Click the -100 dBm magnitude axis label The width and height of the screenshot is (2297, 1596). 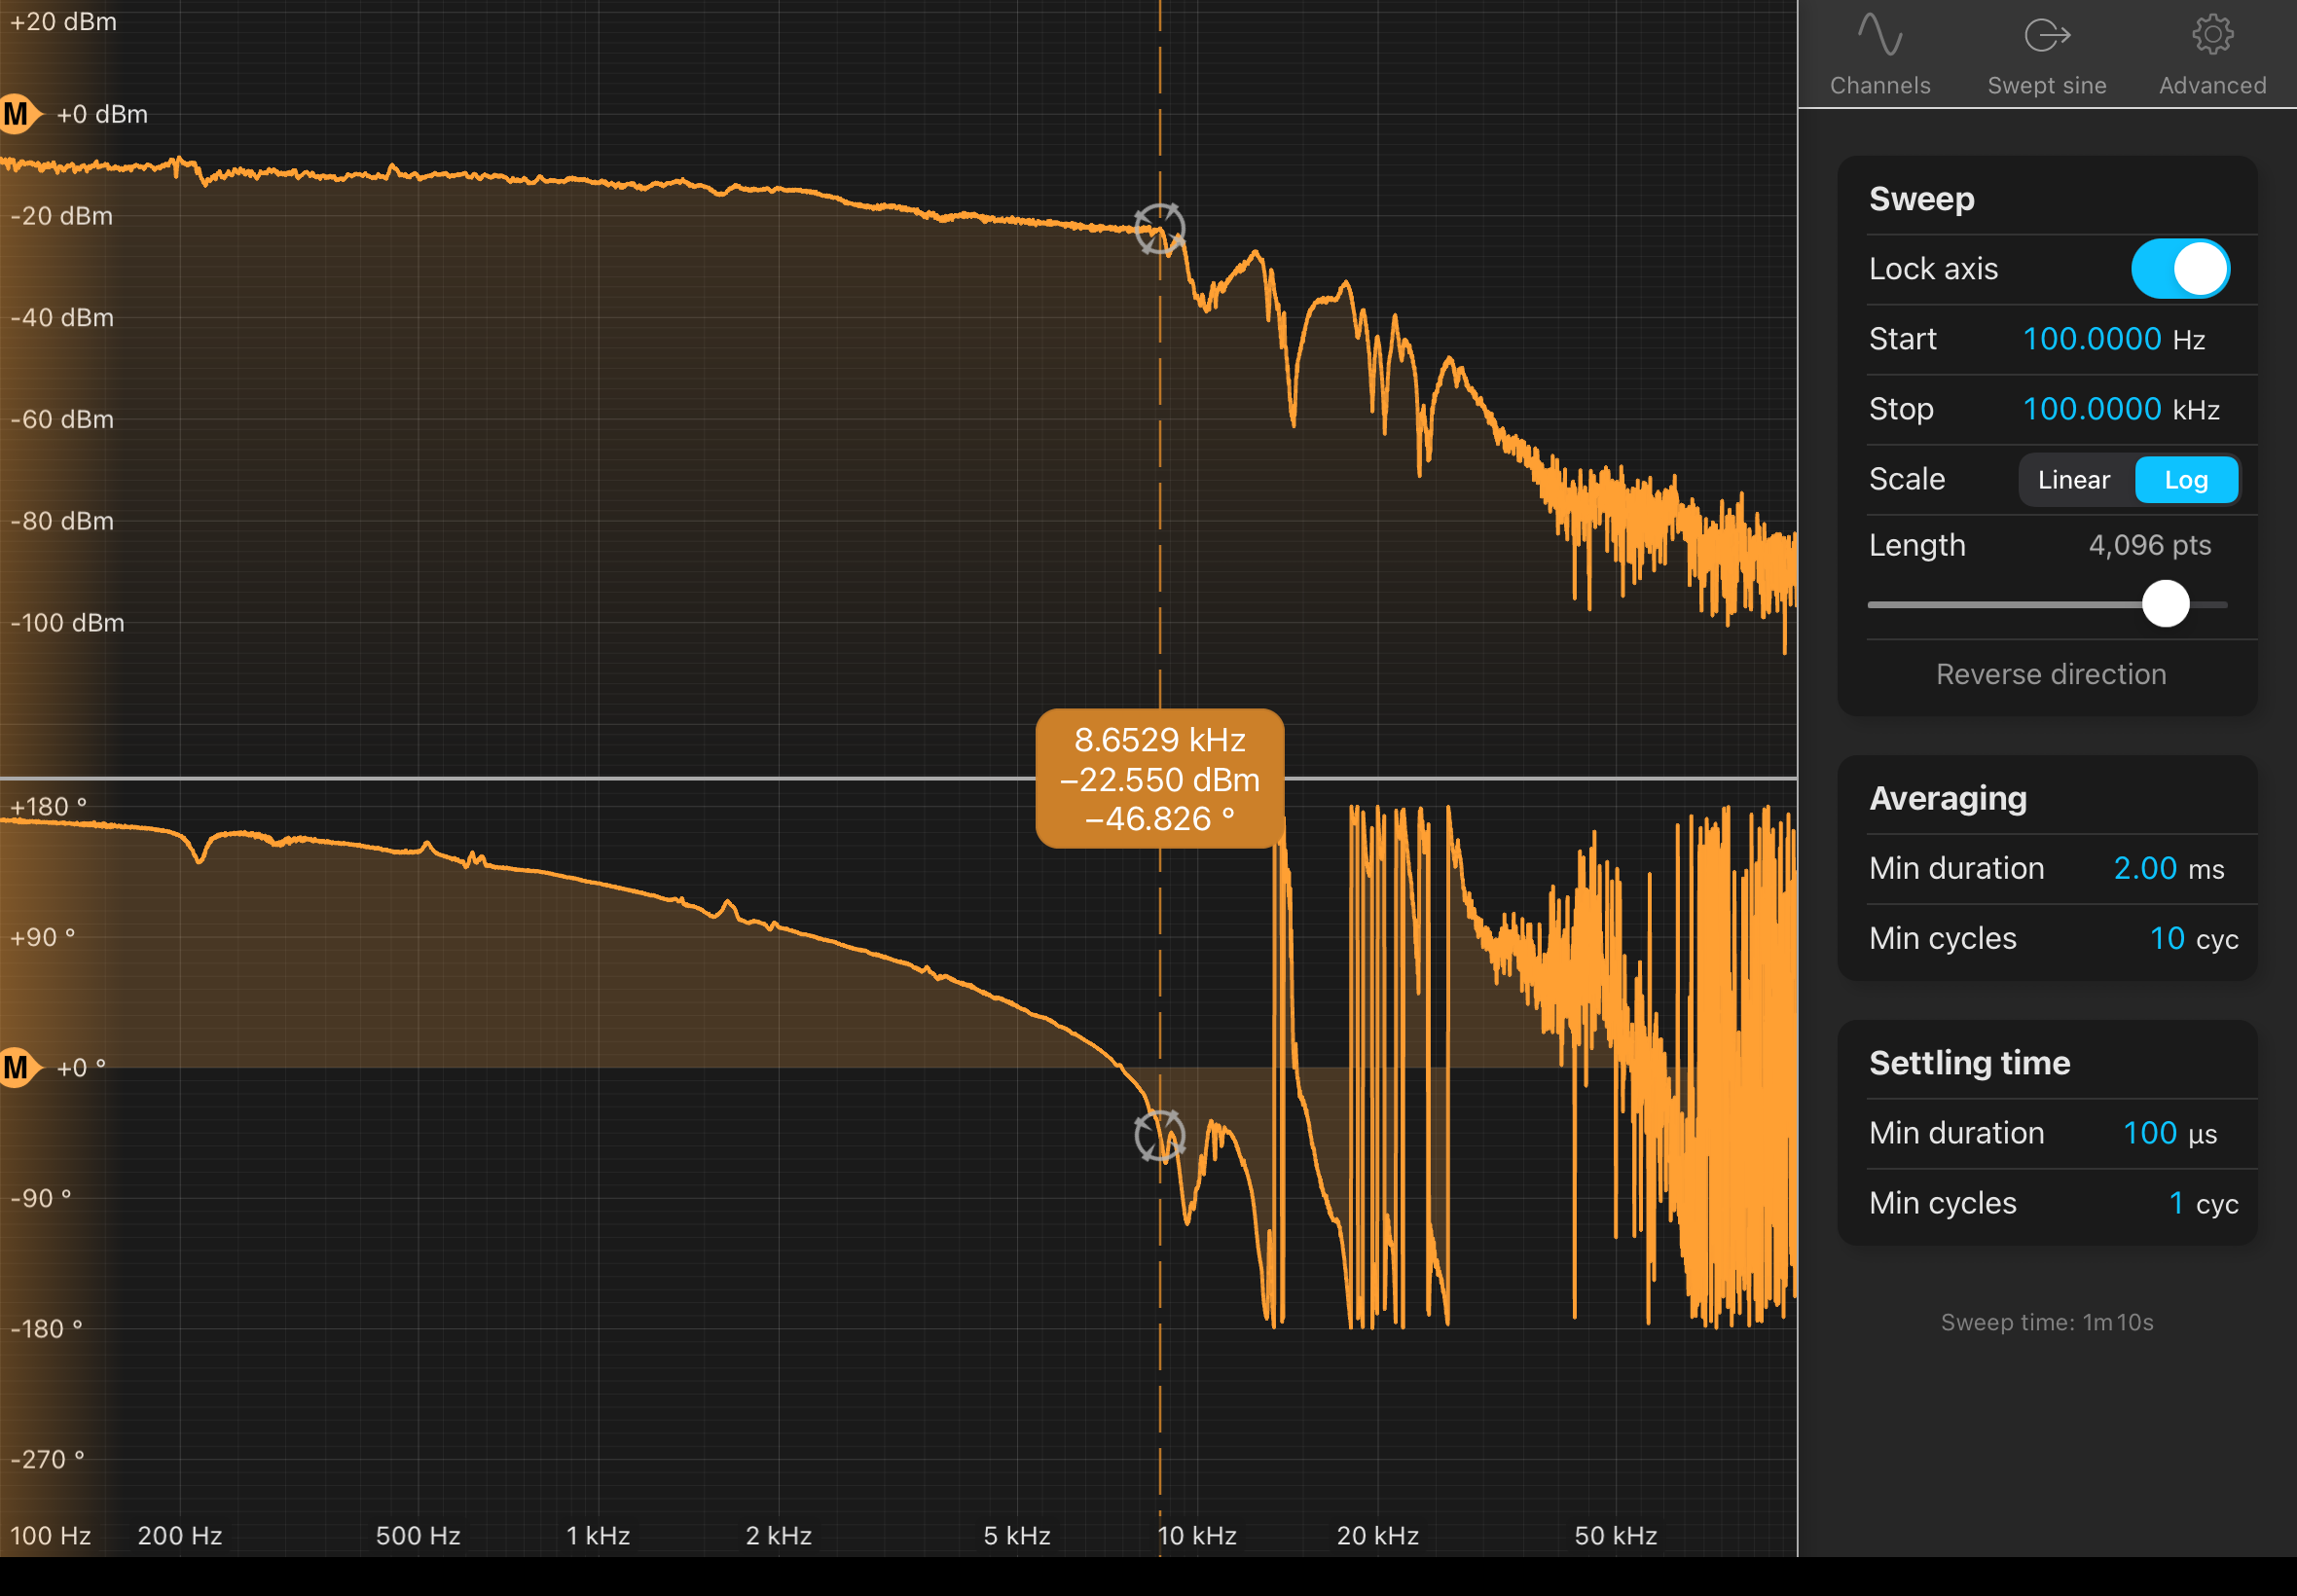click(x=67, y=622)
